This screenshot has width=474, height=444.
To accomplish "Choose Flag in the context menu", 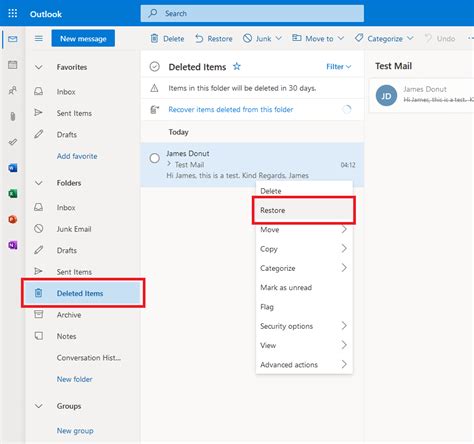I will 304,307.
